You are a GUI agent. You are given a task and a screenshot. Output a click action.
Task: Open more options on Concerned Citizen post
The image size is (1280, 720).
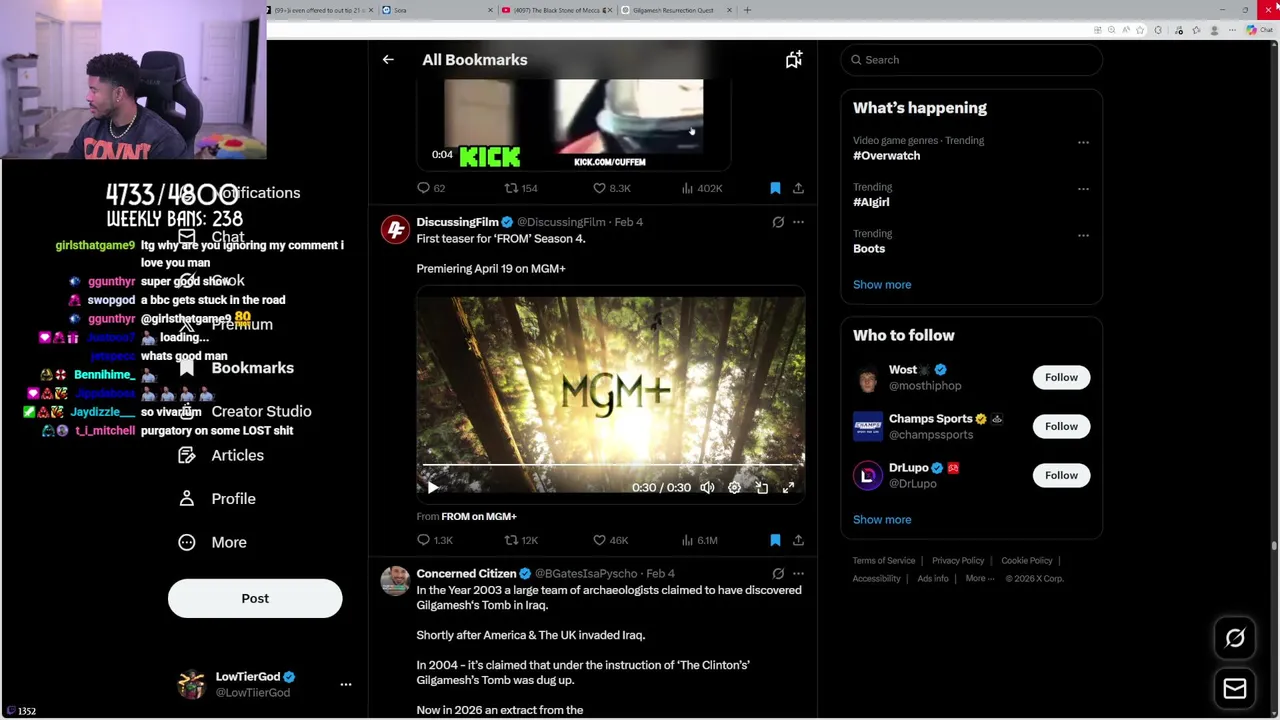(x=798, y=574)
